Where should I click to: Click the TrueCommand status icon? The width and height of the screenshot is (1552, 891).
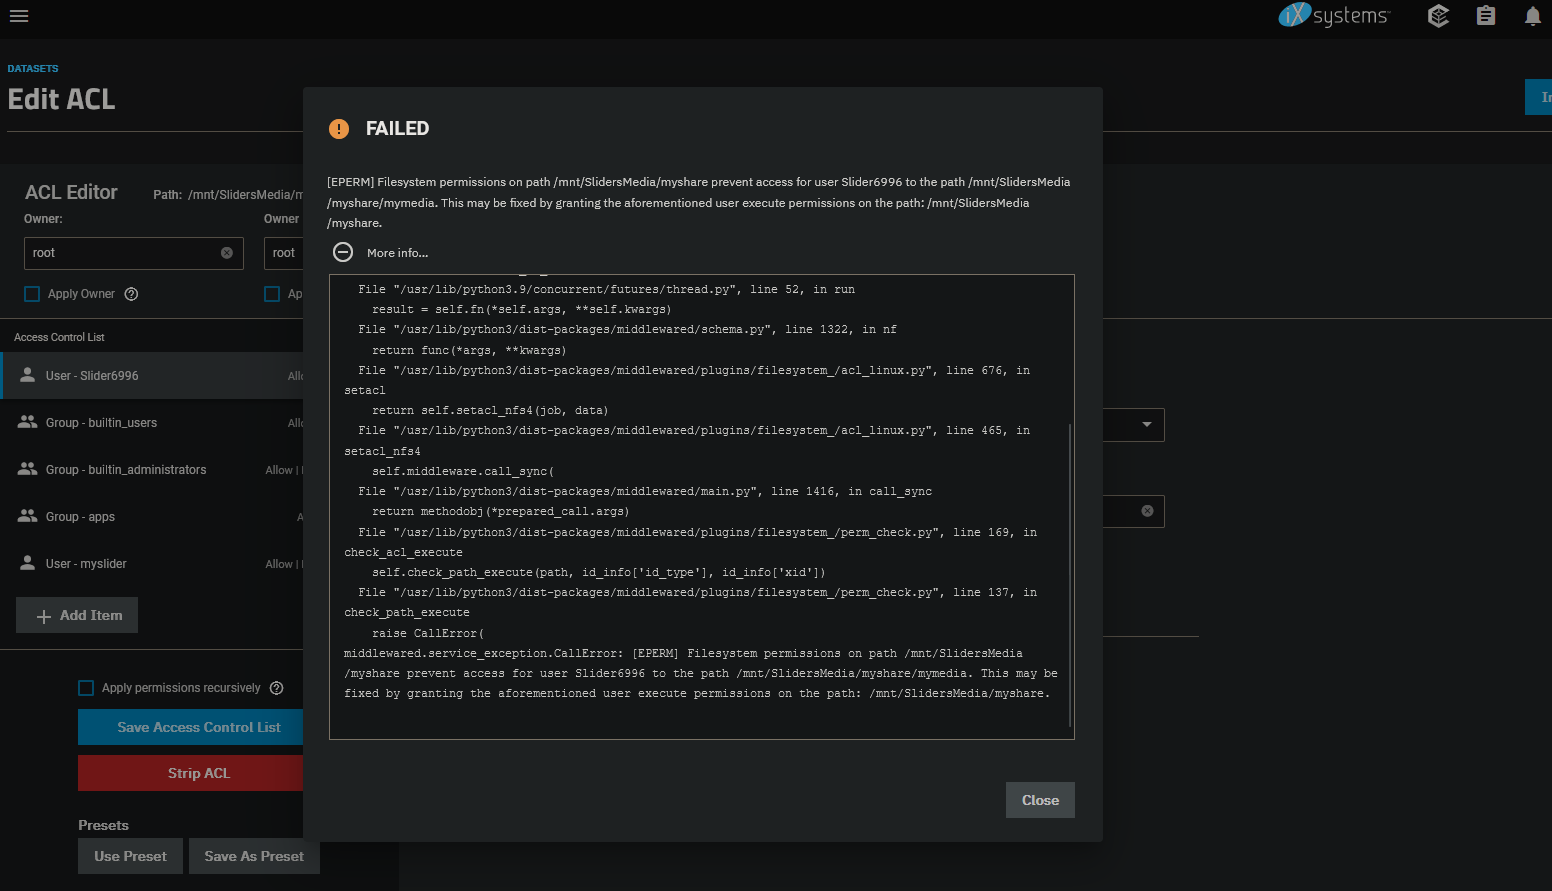[x=1438, y=16]
